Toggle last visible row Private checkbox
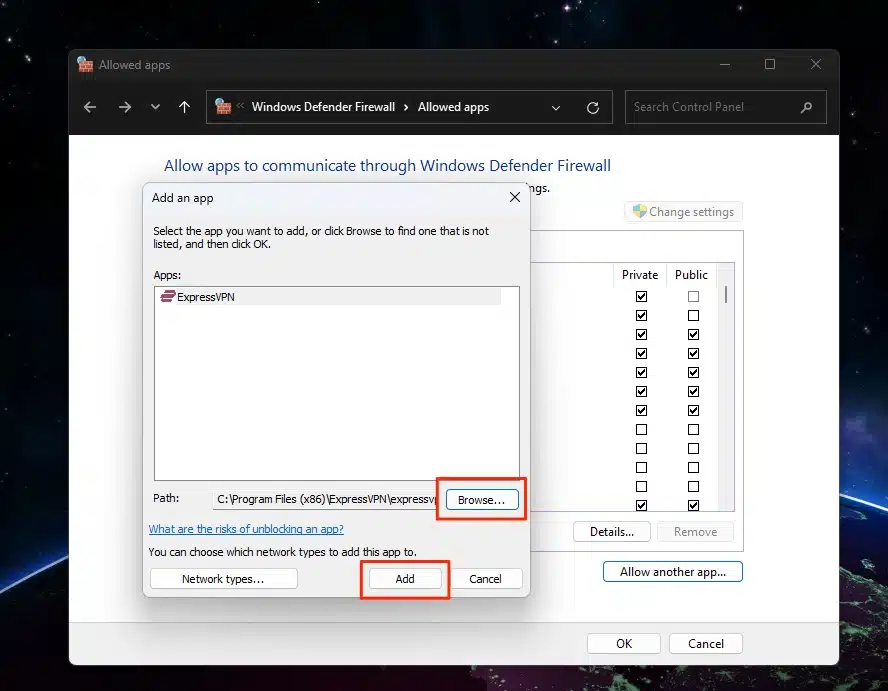 coord(641,505)
